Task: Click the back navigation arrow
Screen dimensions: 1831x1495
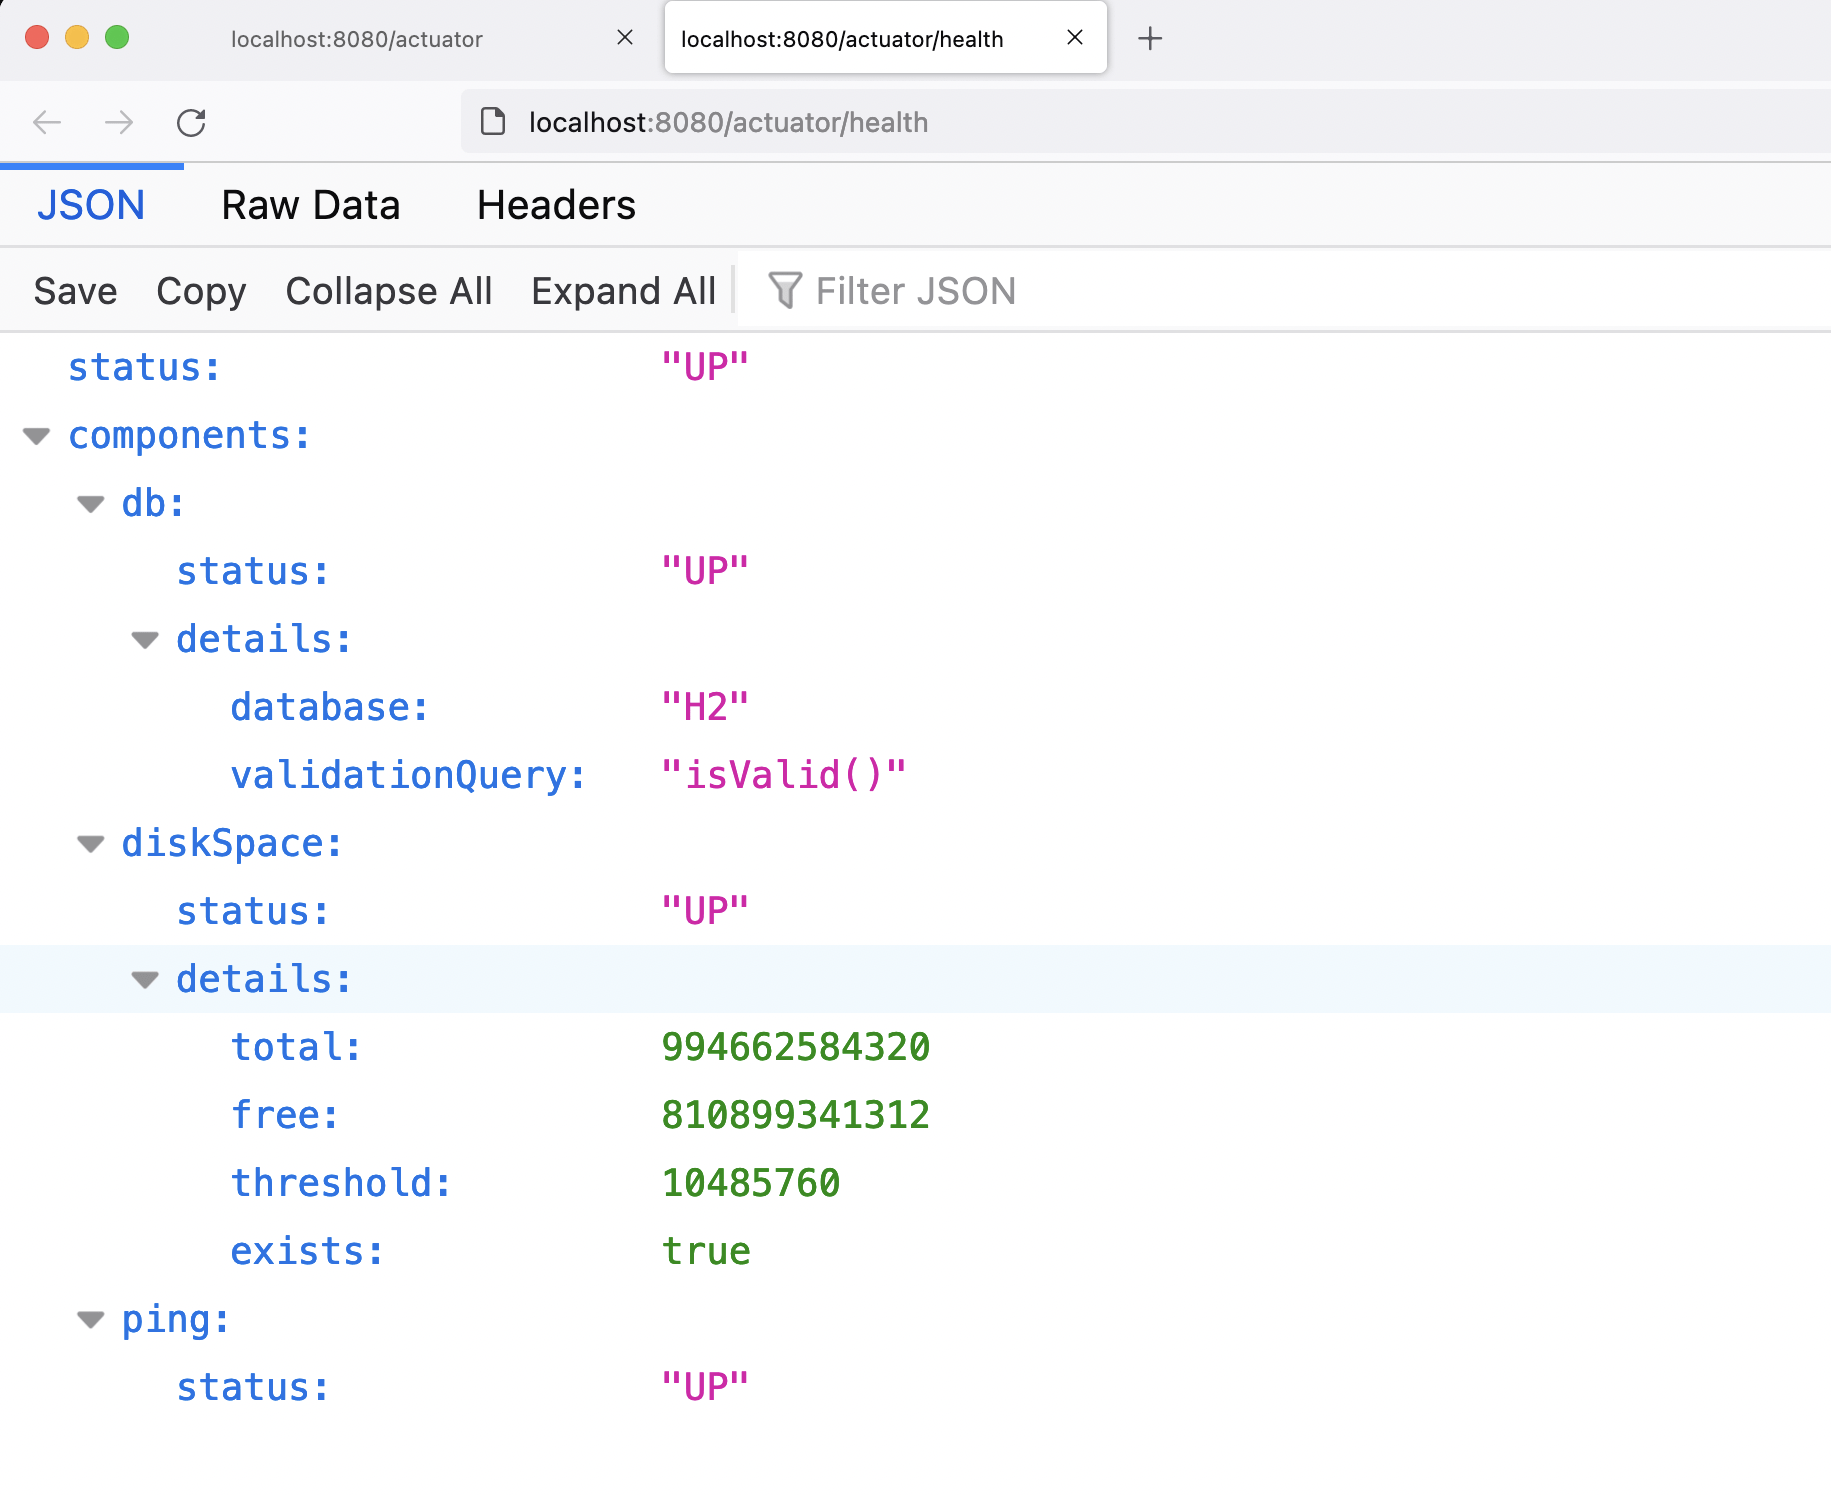Action: (46, 122)
